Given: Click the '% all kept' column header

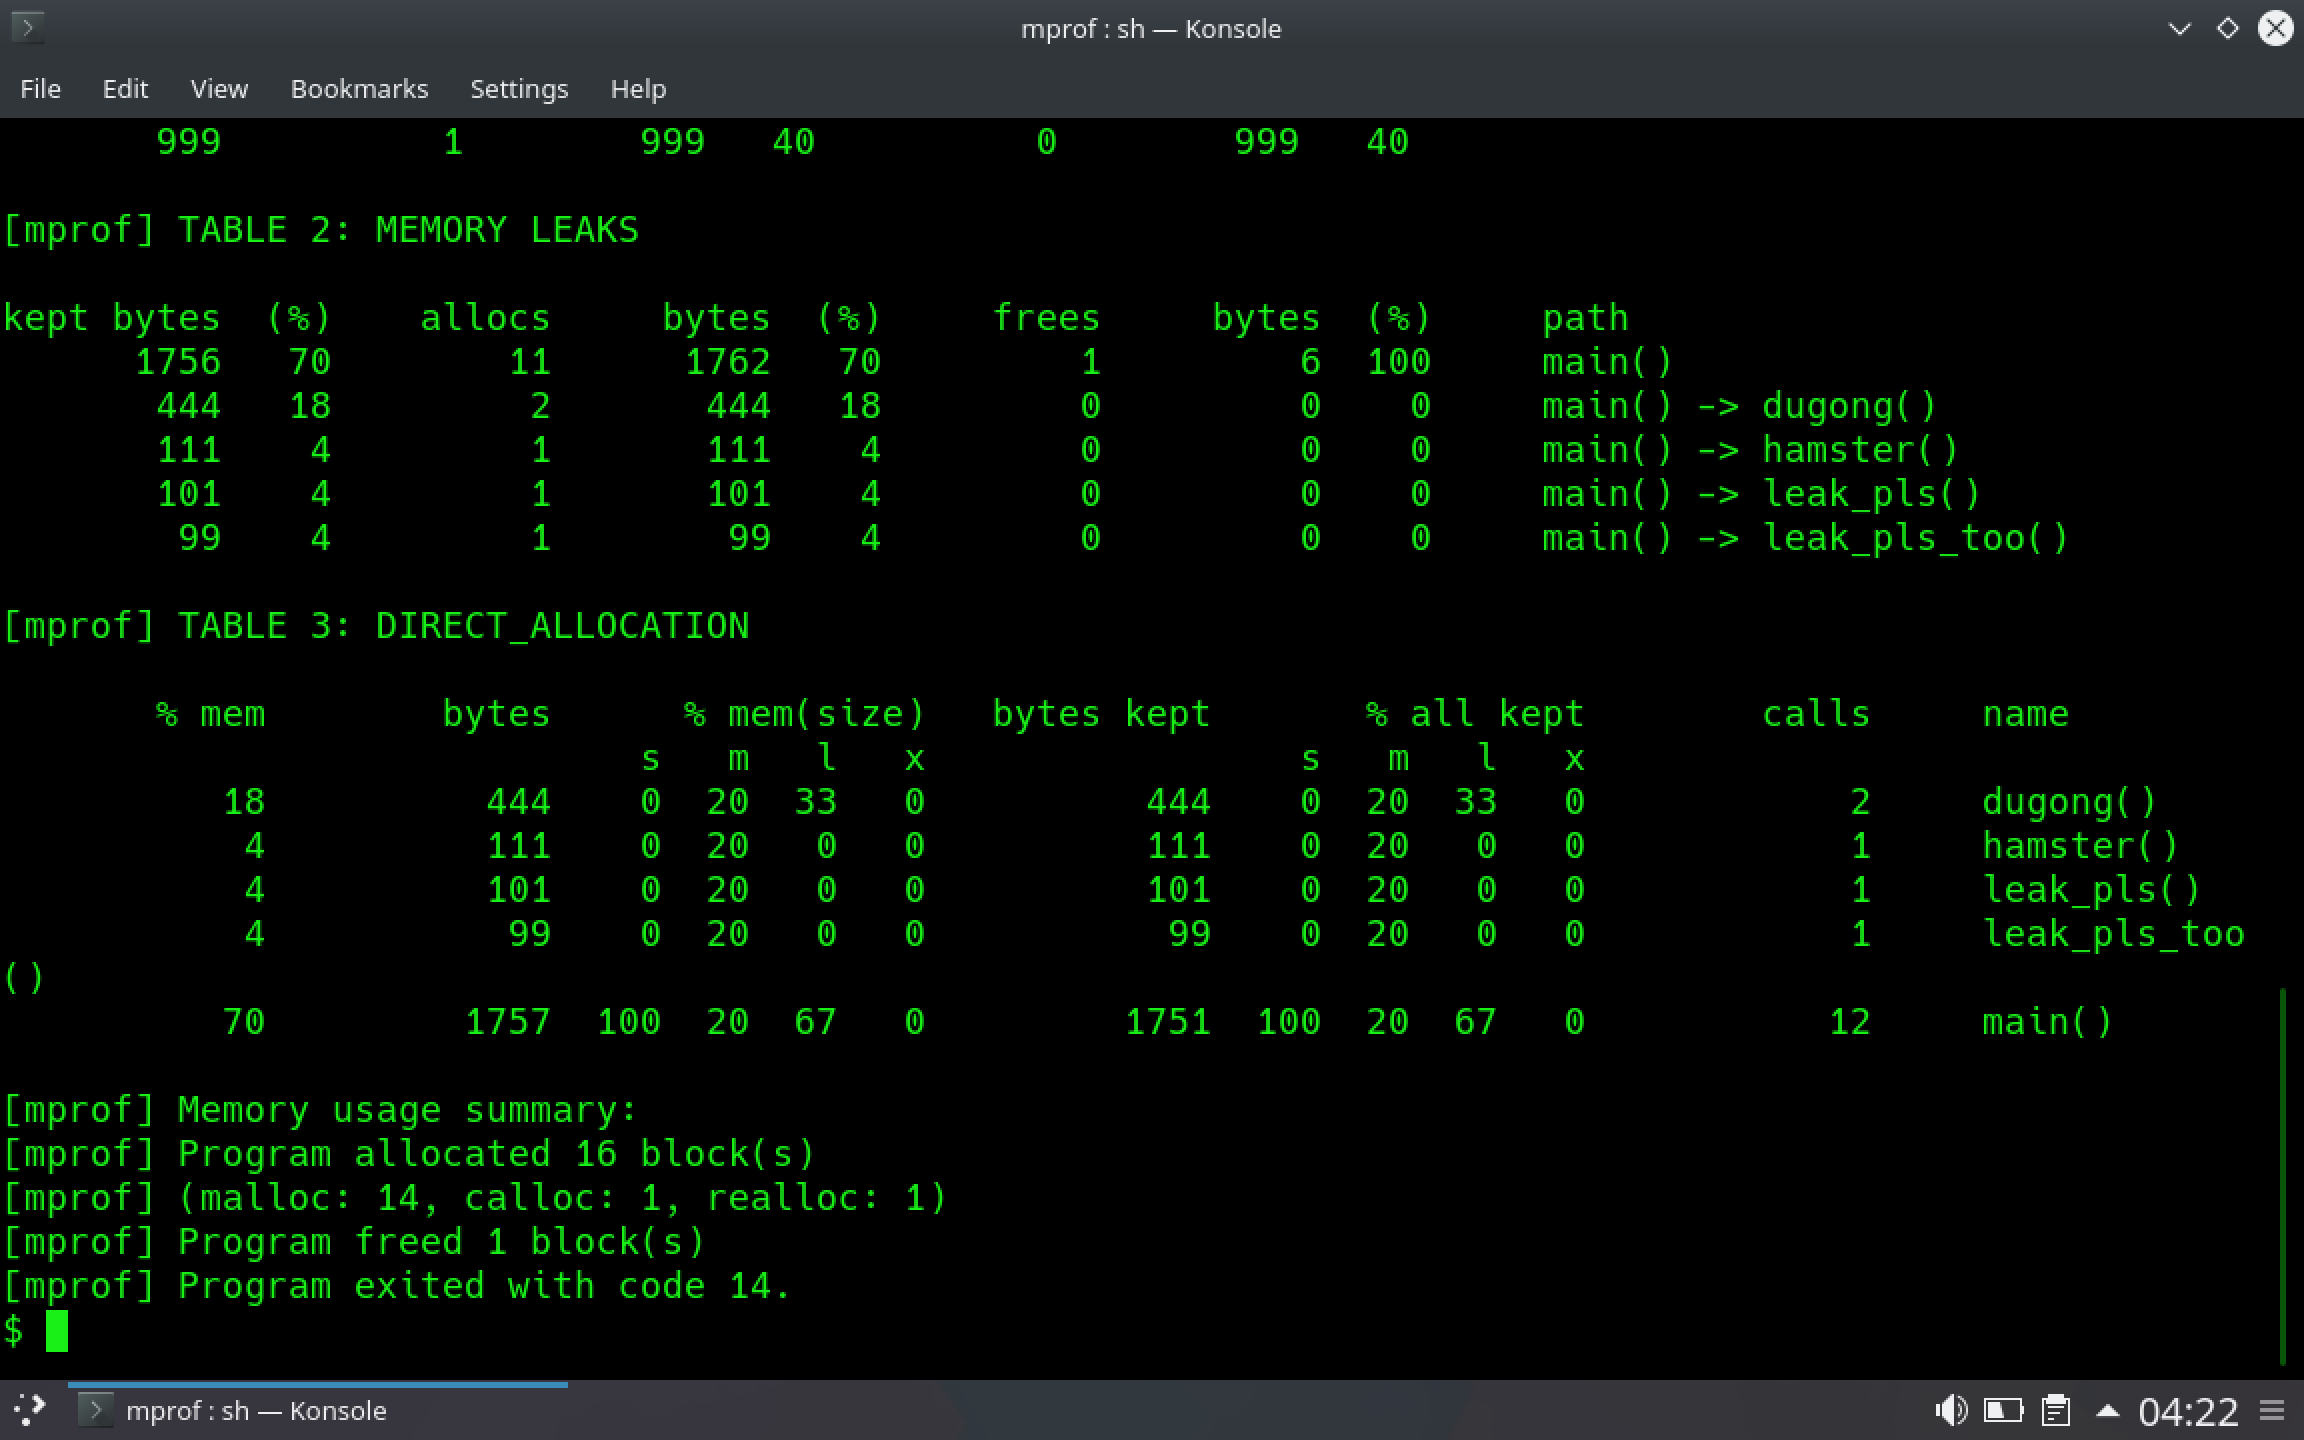Looking at the screenshot, I should (1475, 714).
